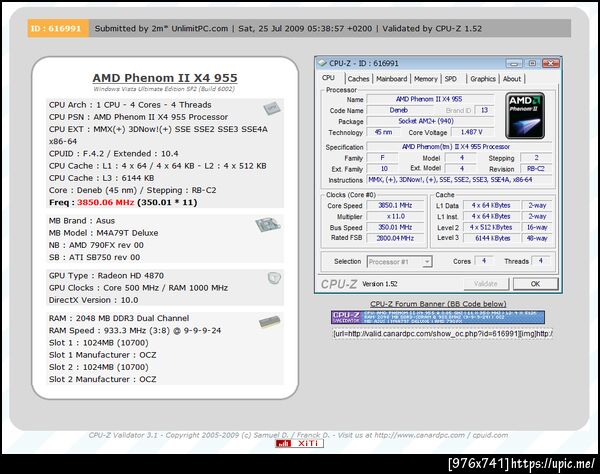Switch to the Caches tab
This screenshot has height=474, width=600.
click(359, 79)
